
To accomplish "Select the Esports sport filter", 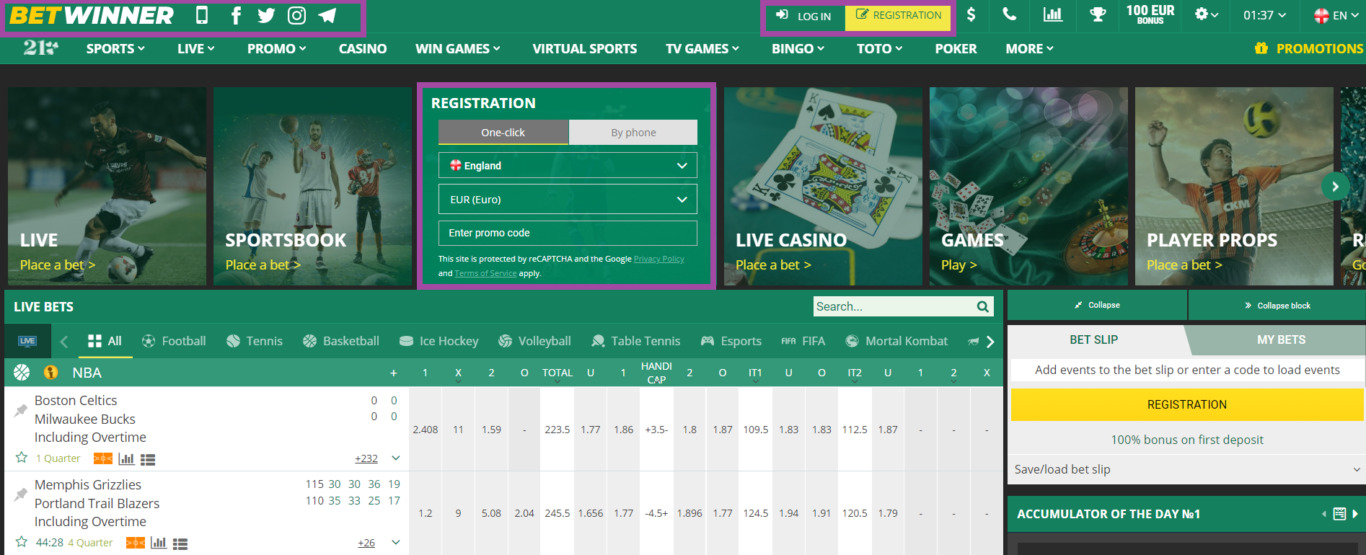I will (731, 341).
